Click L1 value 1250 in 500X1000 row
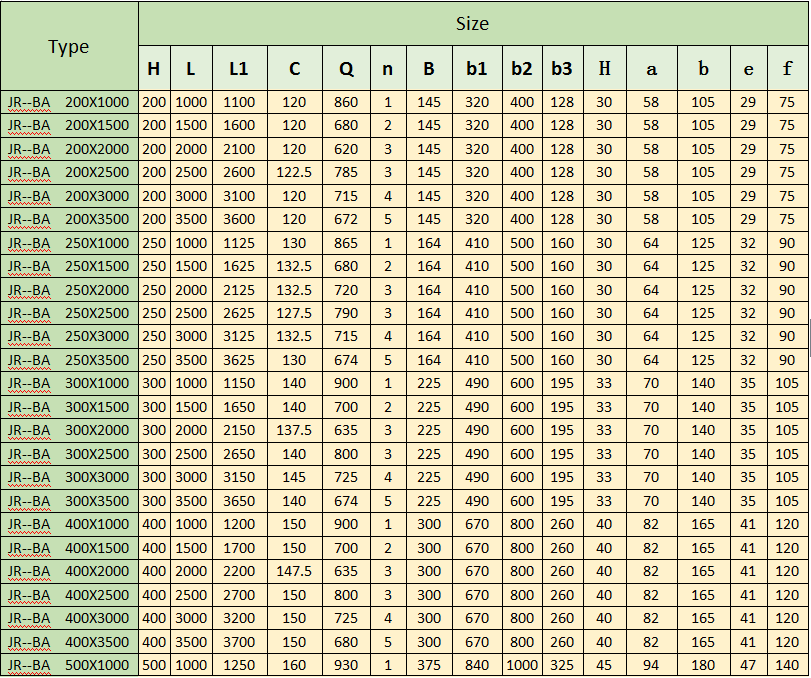Screen dimensions: 811x678 [x=239, y=665]
